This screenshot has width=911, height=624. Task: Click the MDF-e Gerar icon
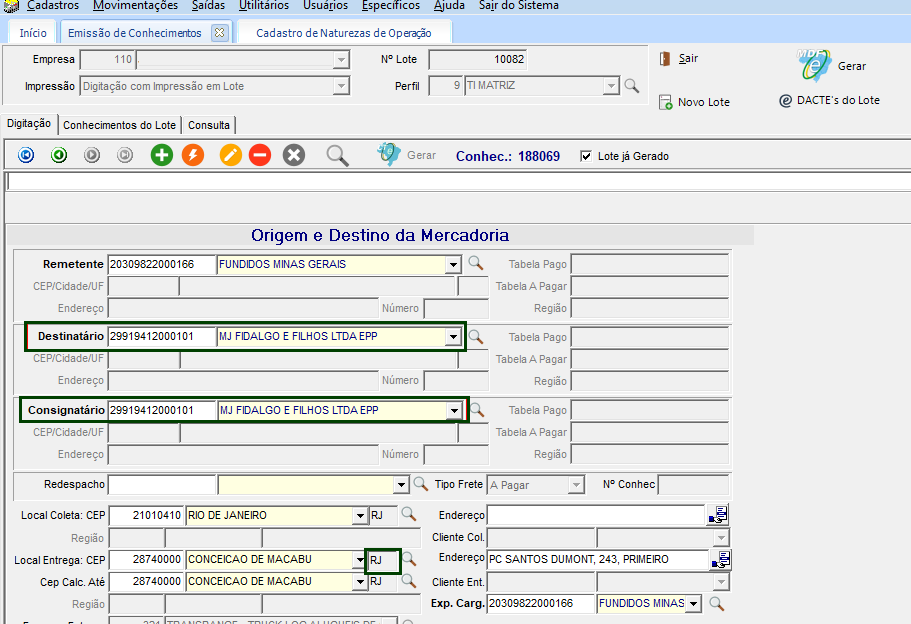(815, 65)
